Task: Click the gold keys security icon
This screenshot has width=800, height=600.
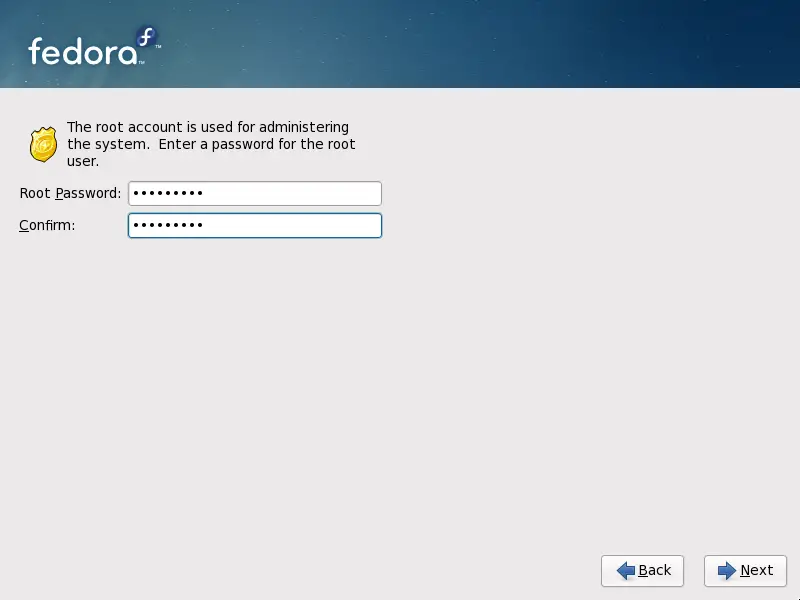Action: coord(42,143)
